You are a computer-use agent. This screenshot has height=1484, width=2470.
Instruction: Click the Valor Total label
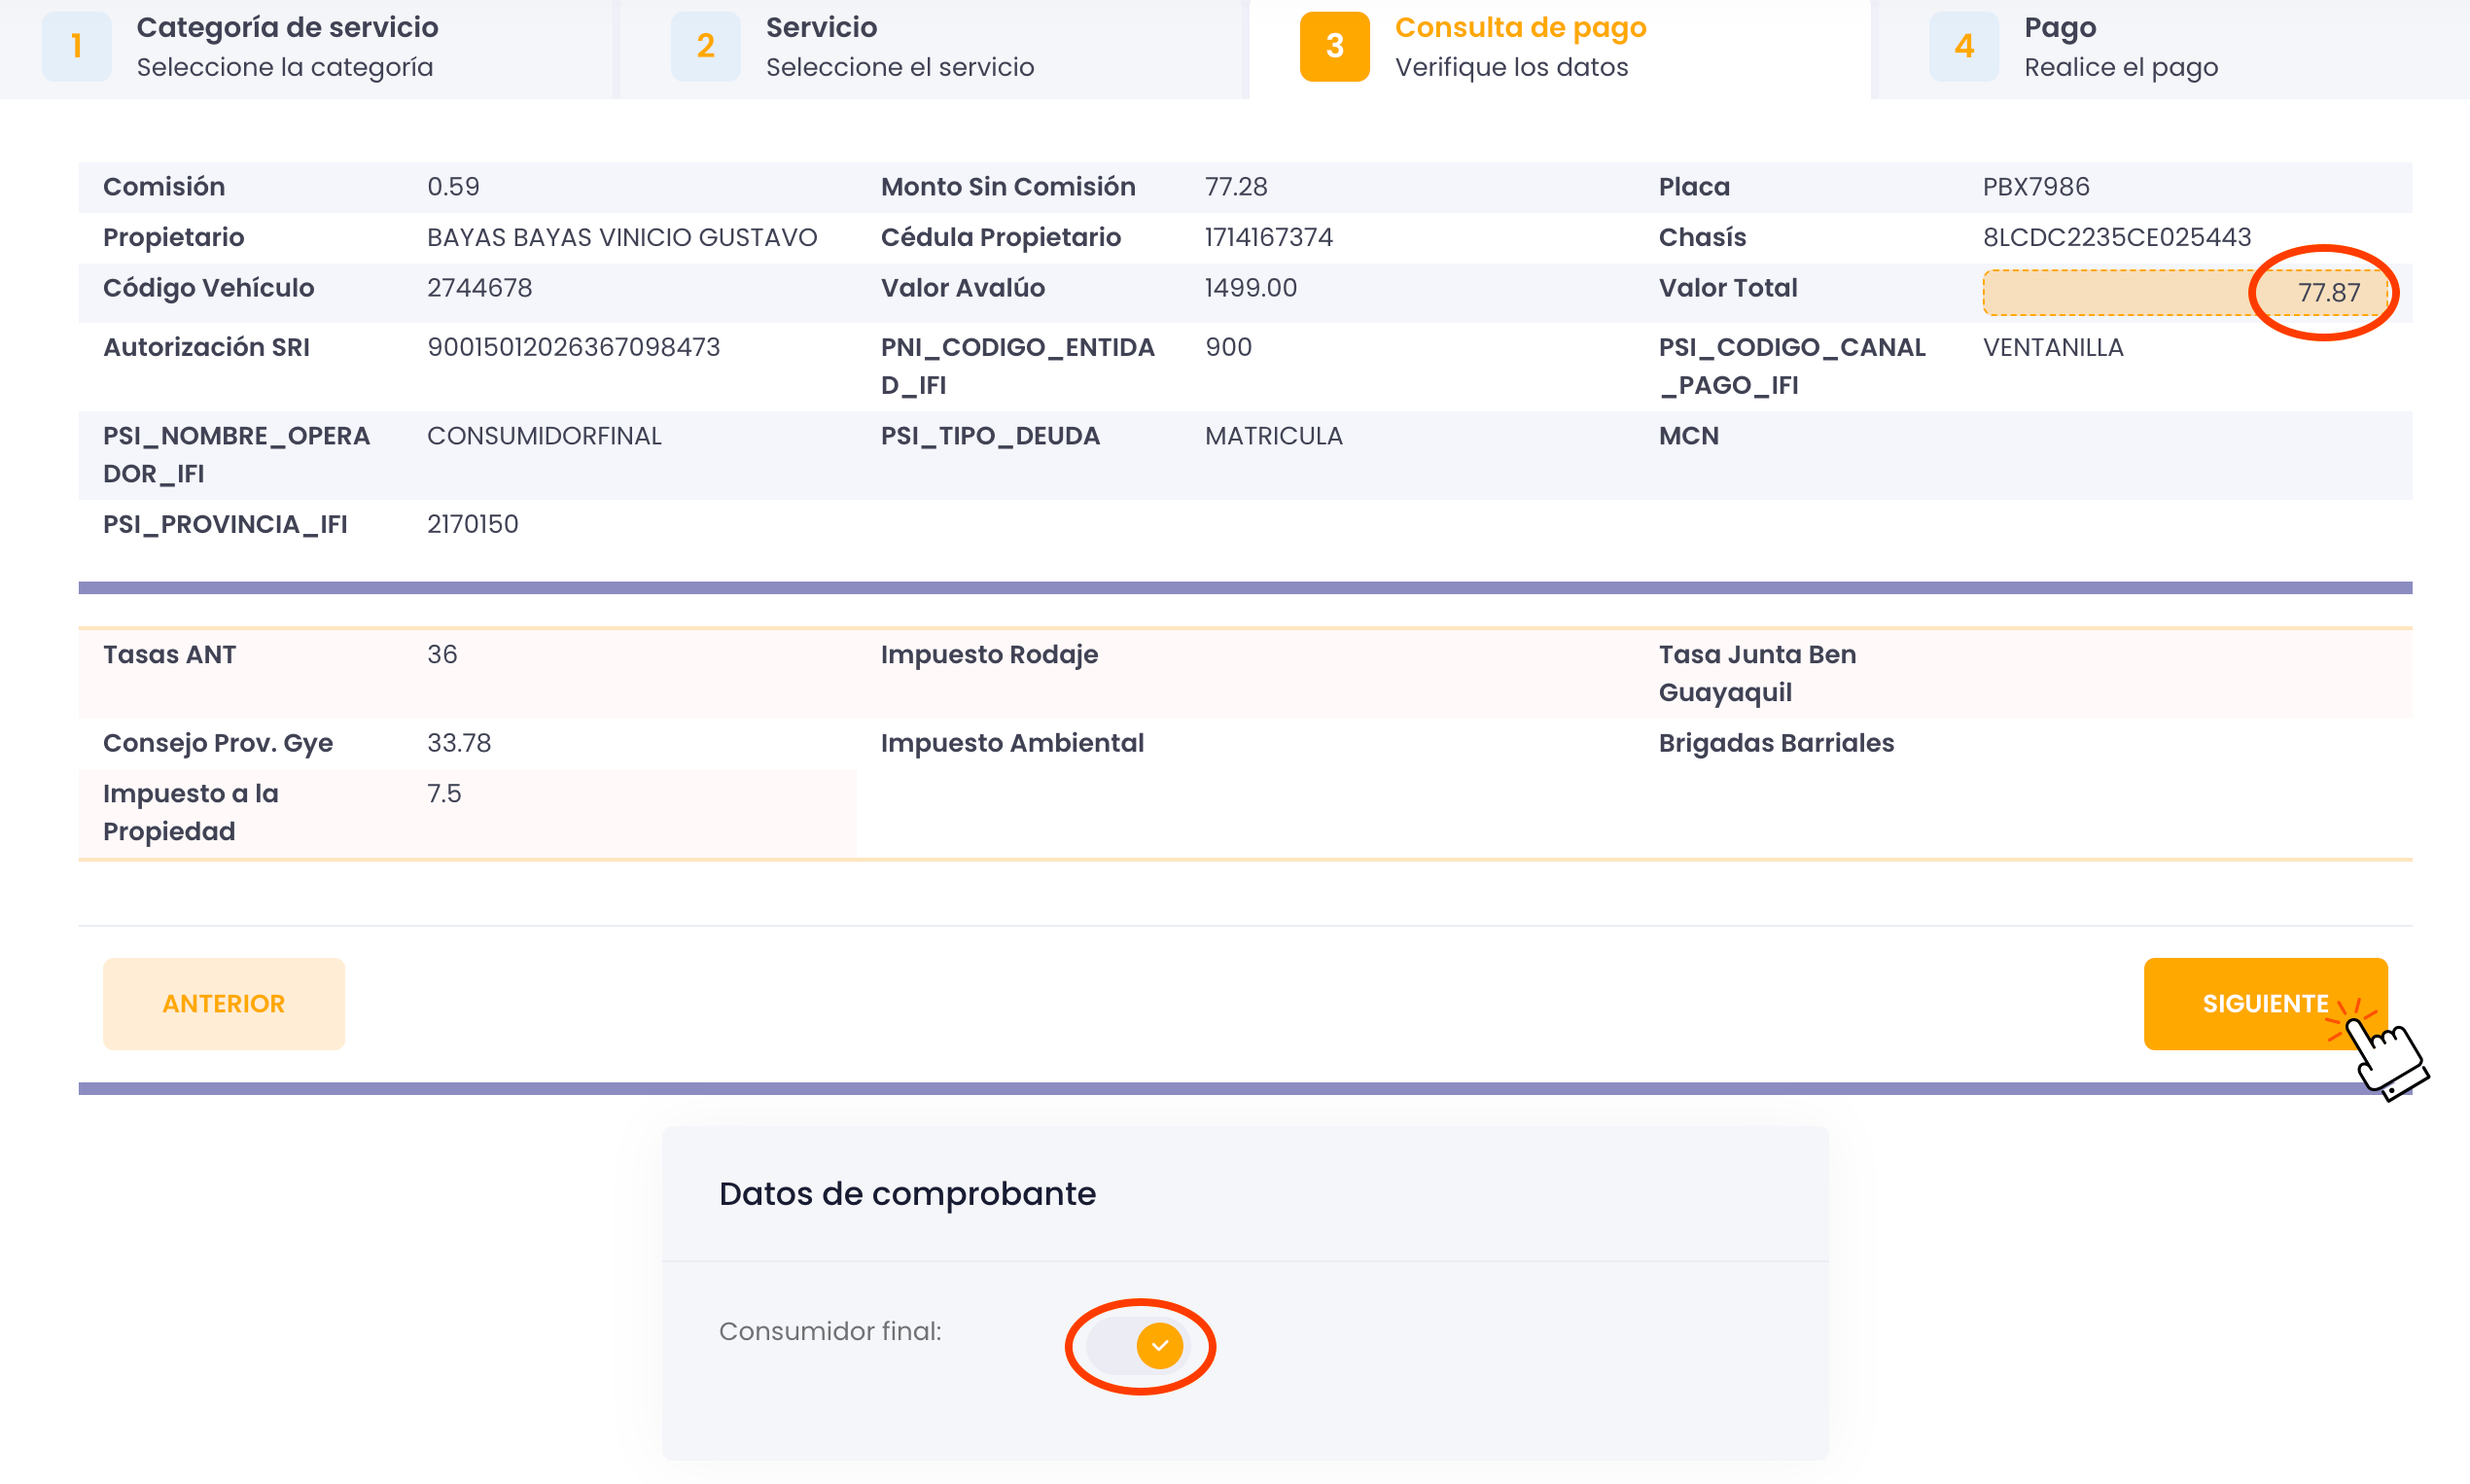(1728, 288)
